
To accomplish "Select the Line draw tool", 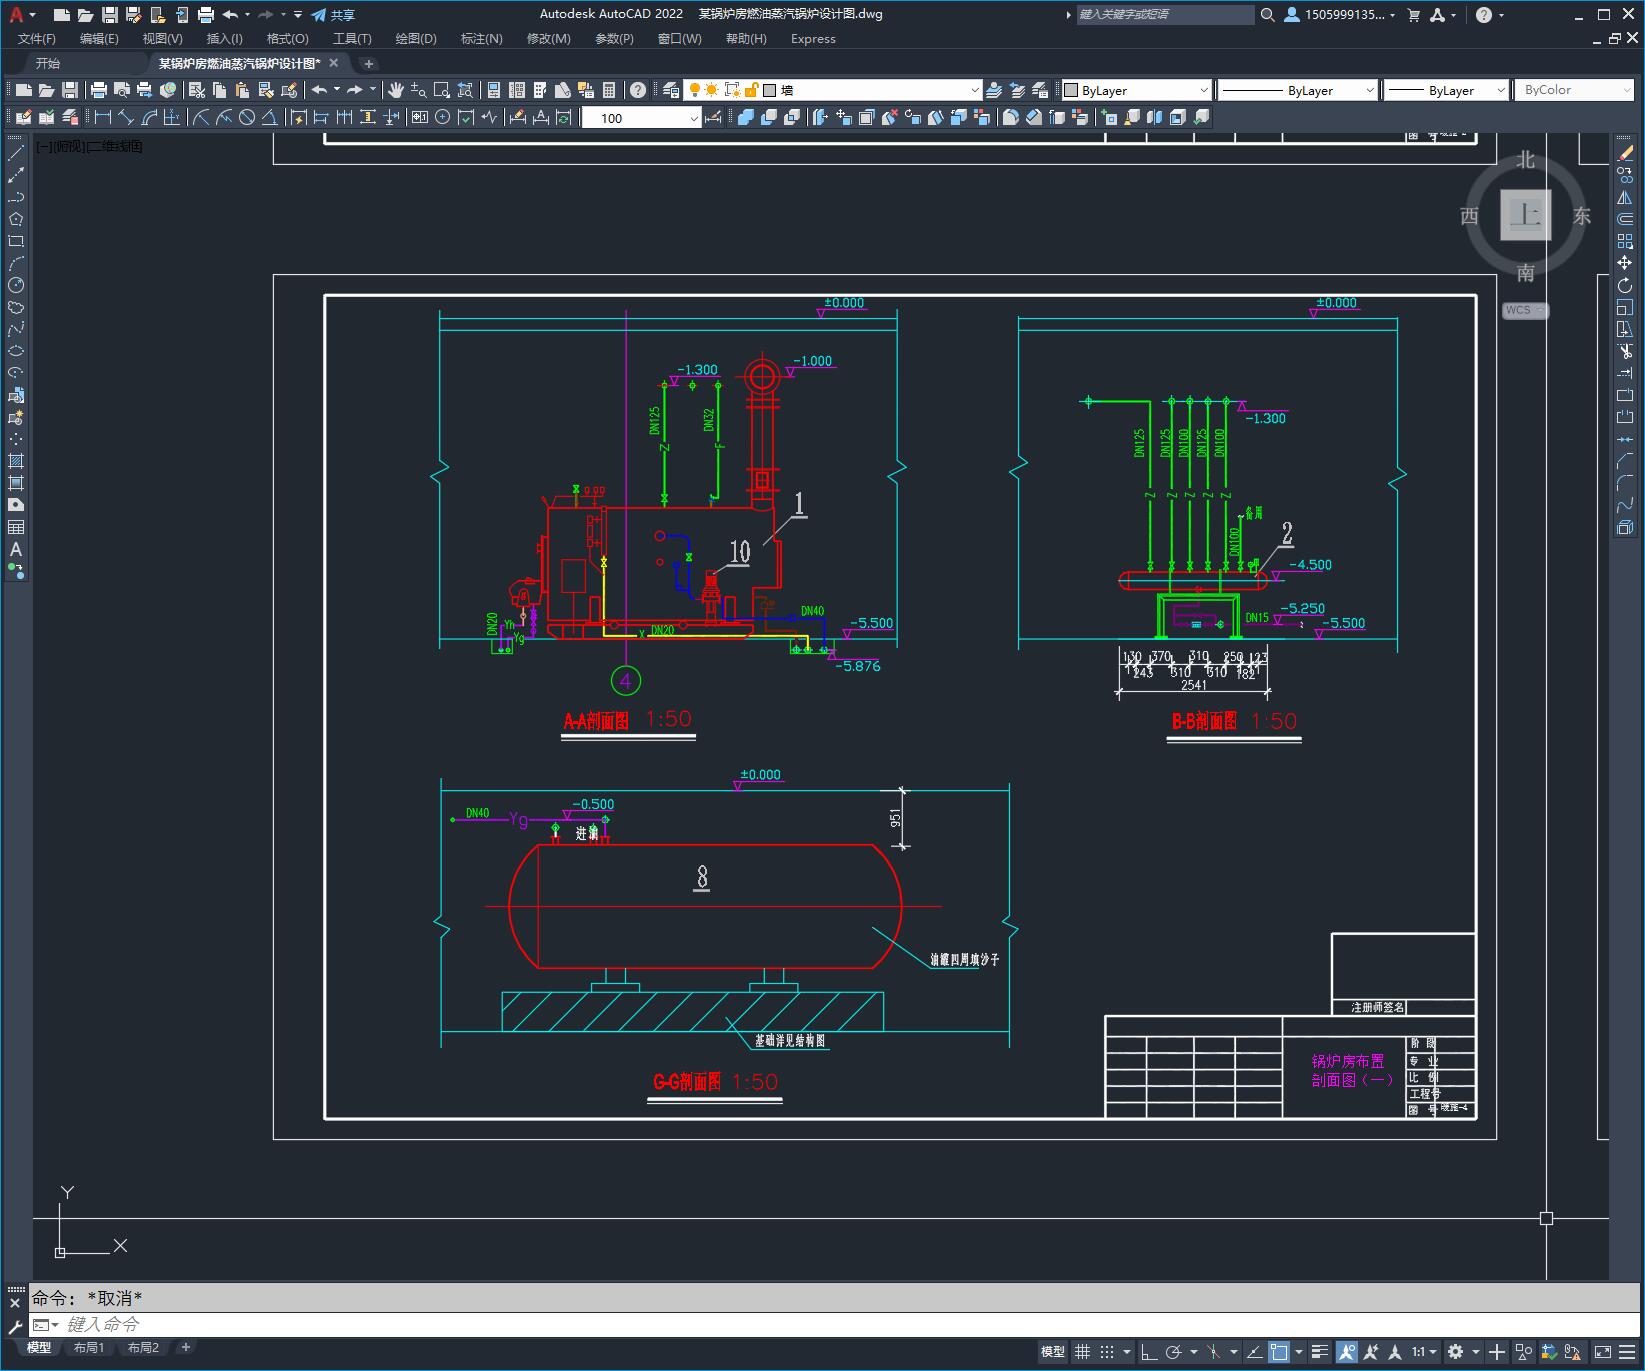I will (x=16, y=154).
